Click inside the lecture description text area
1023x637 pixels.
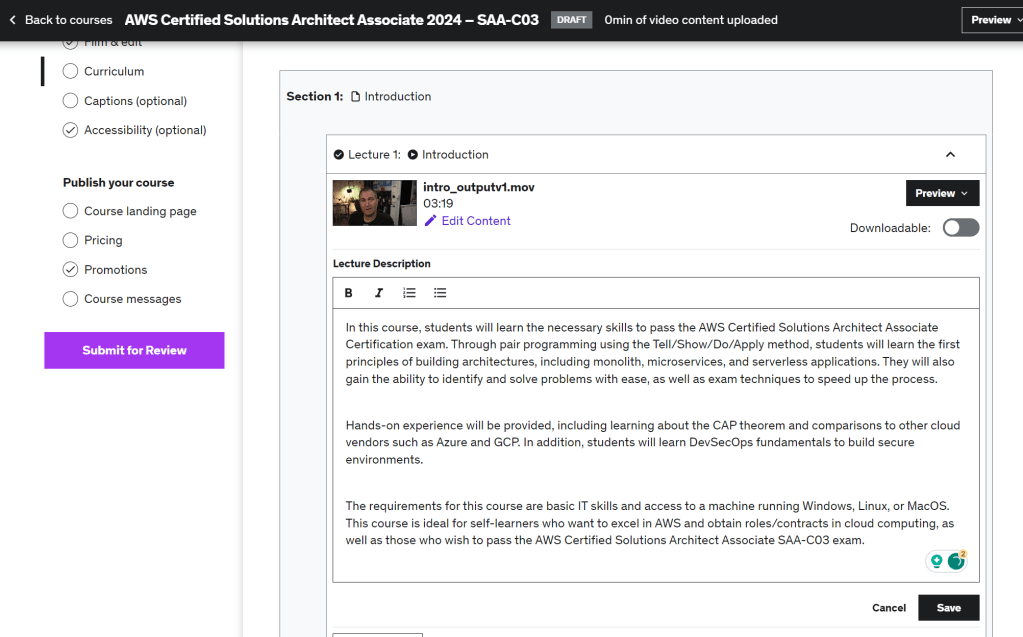pos(656,445)
